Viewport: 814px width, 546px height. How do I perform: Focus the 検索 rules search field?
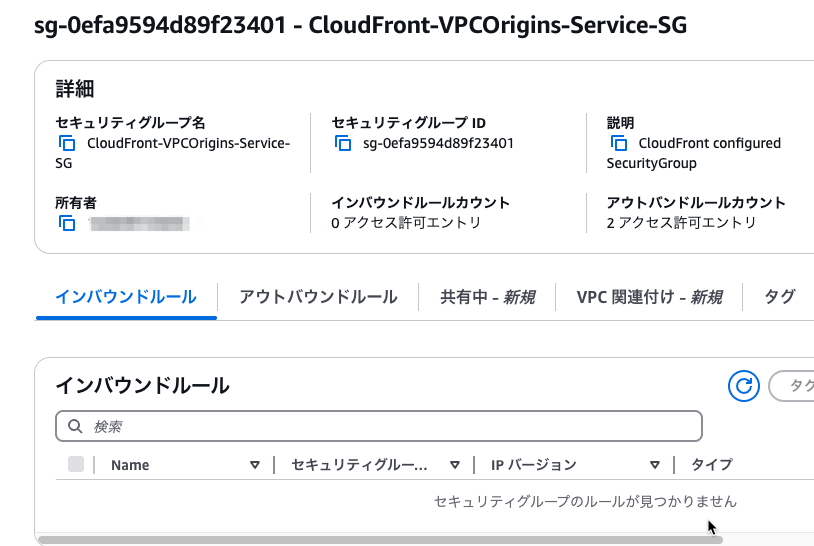point(379,426)
